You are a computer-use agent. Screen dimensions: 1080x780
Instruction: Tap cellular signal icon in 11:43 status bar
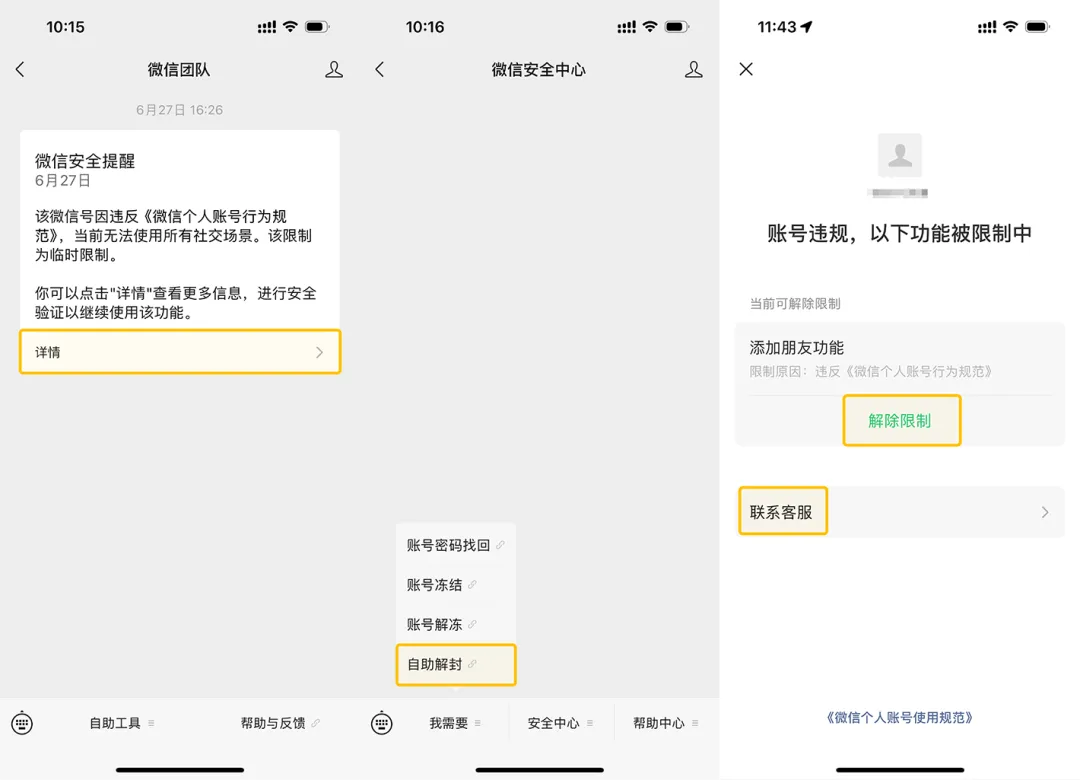[986, 27]
